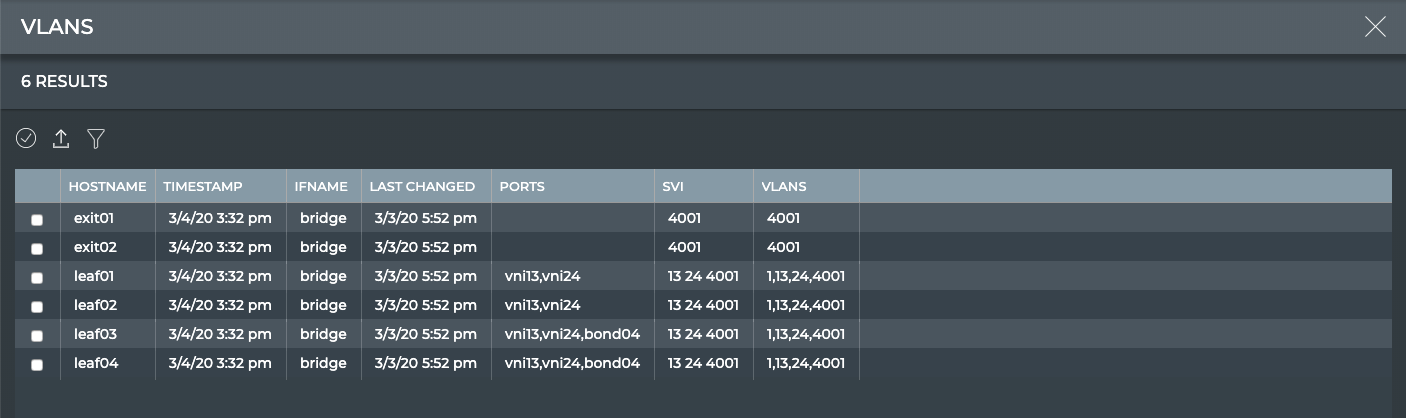1406x418 pixels.
Task: Click the Ifname column header
Action: (321, 186)
